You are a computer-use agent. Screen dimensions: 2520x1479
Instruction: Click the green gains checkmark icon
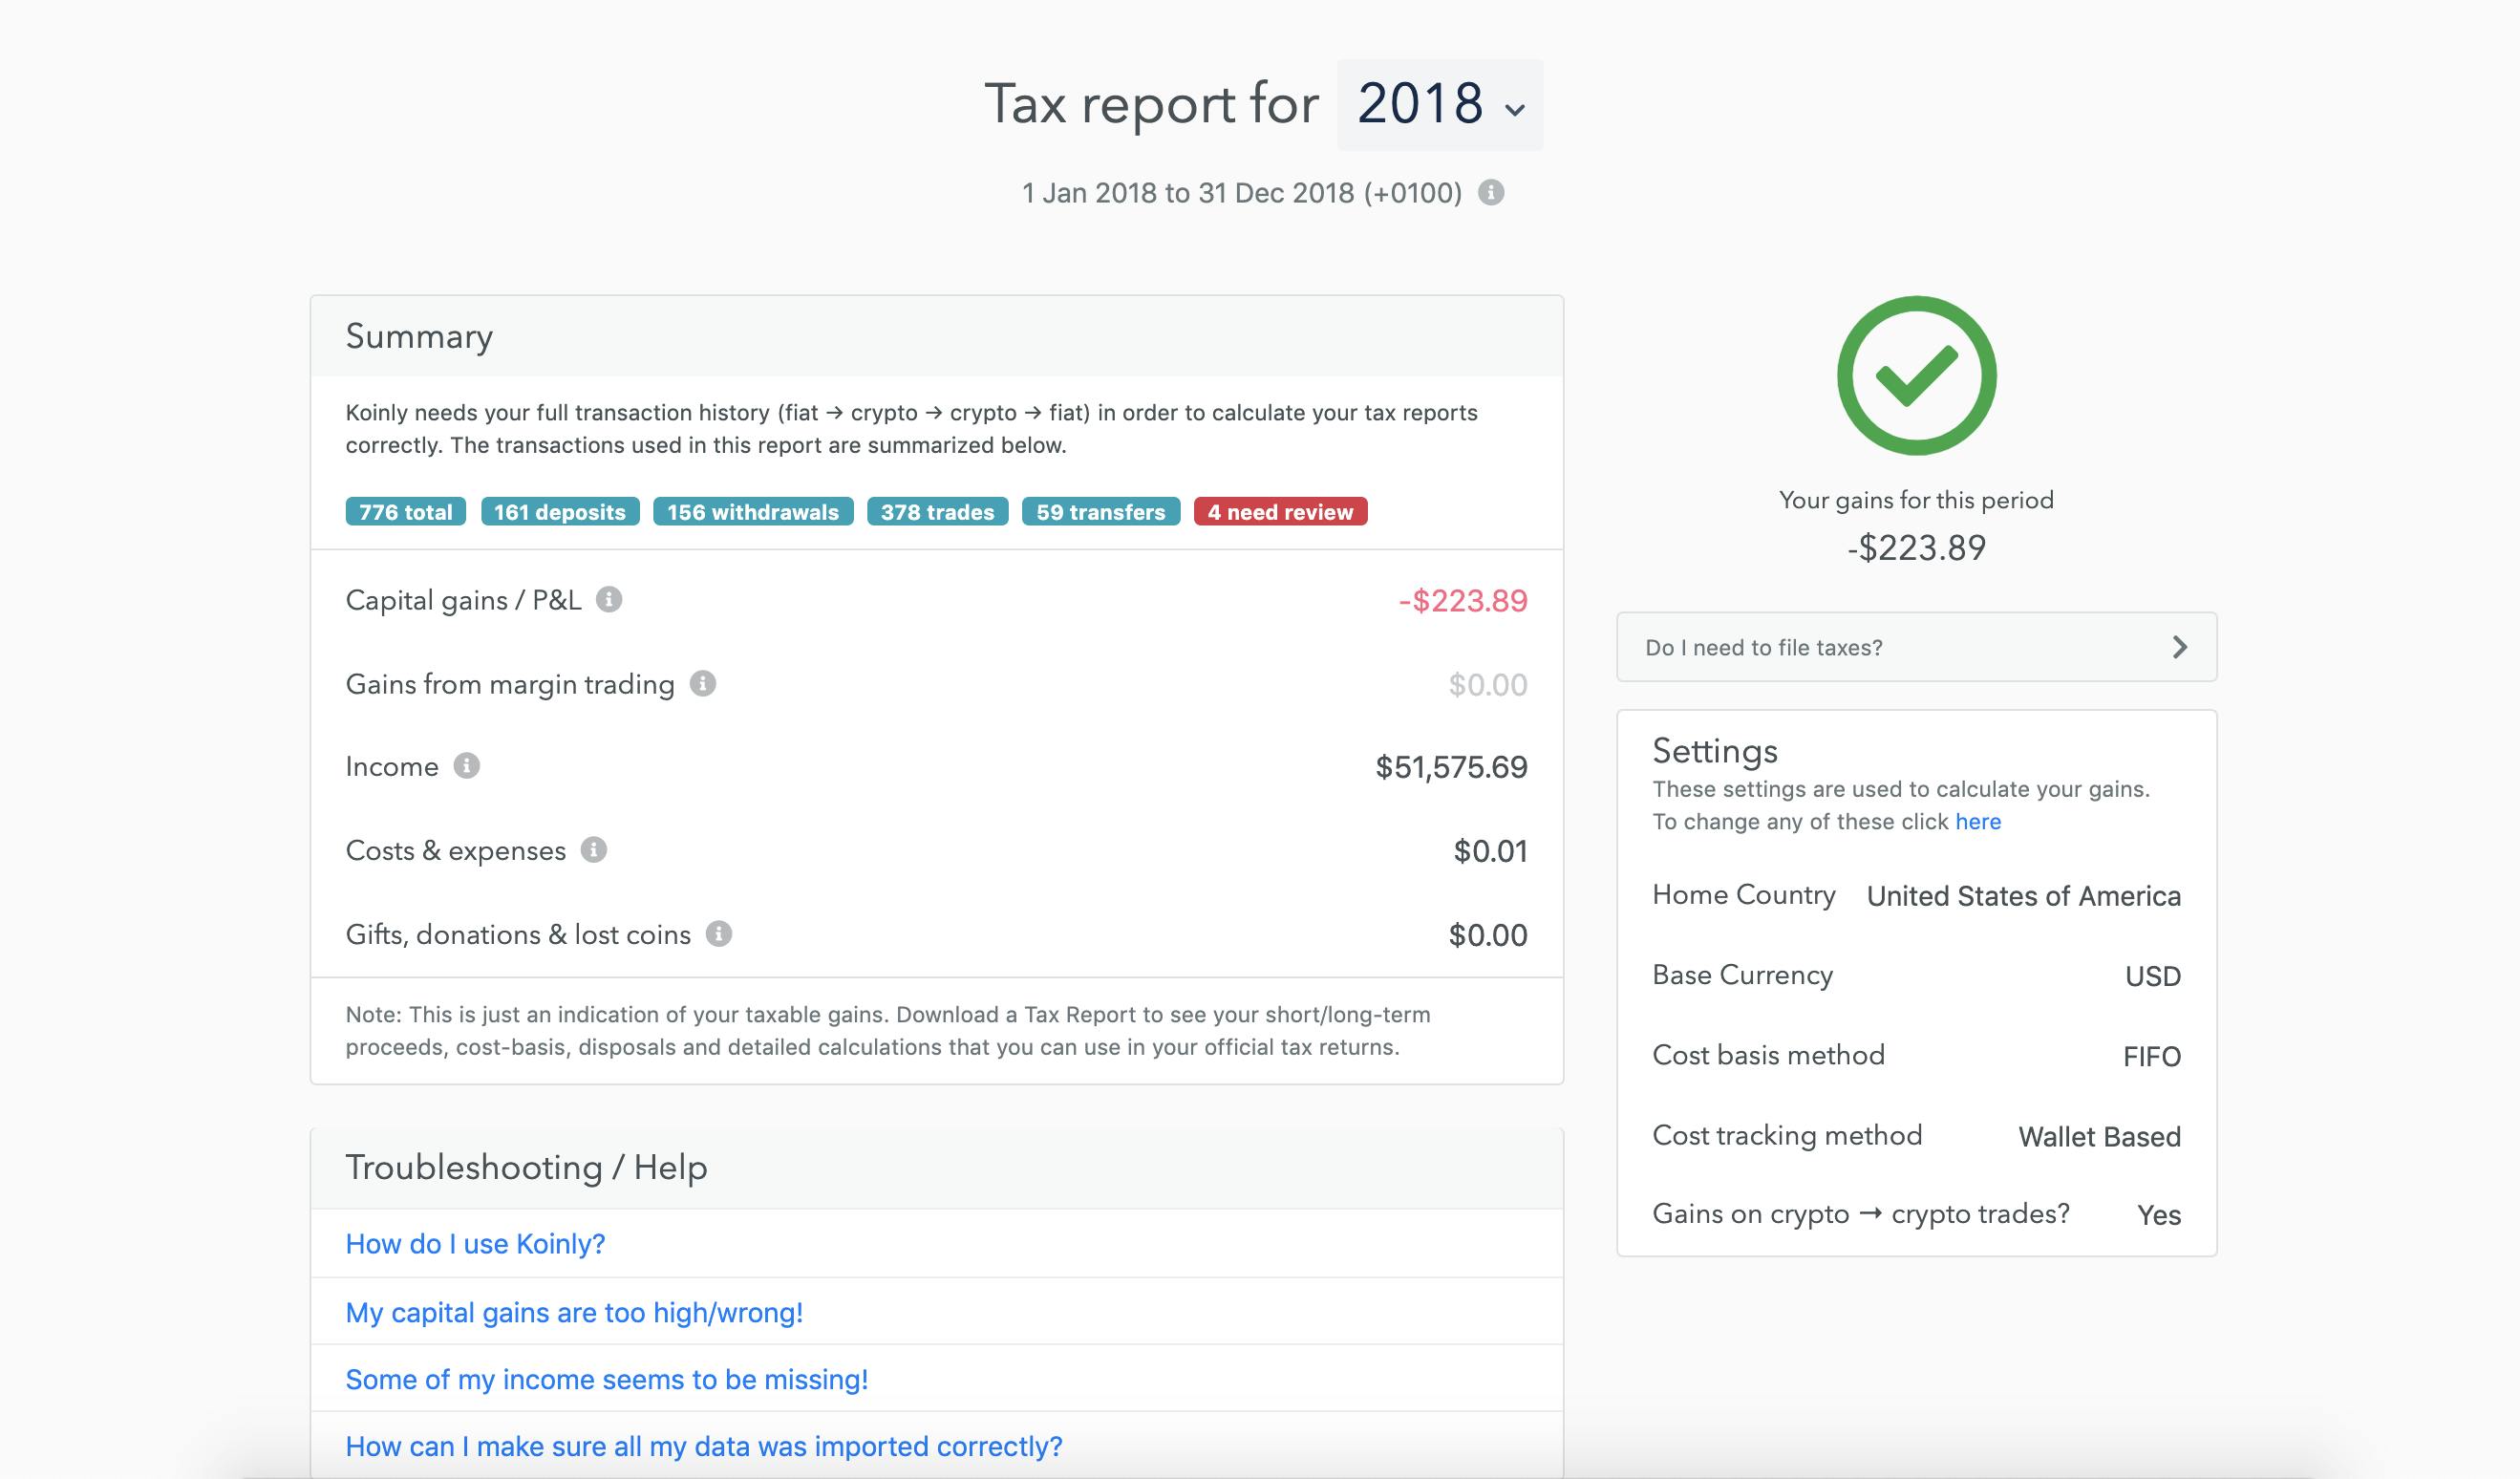[1917, 377]
